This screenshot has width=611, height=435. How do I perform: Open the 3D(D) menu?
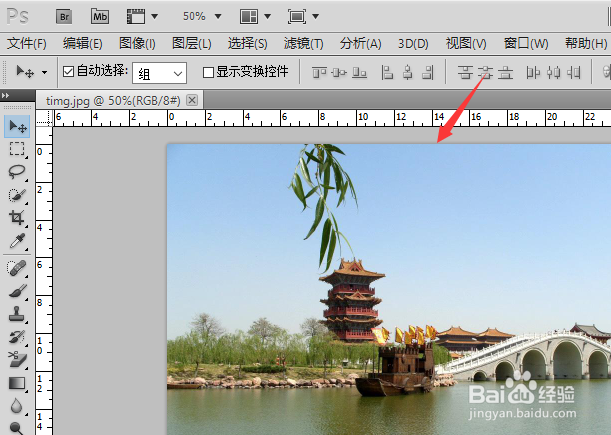(413, 43)
